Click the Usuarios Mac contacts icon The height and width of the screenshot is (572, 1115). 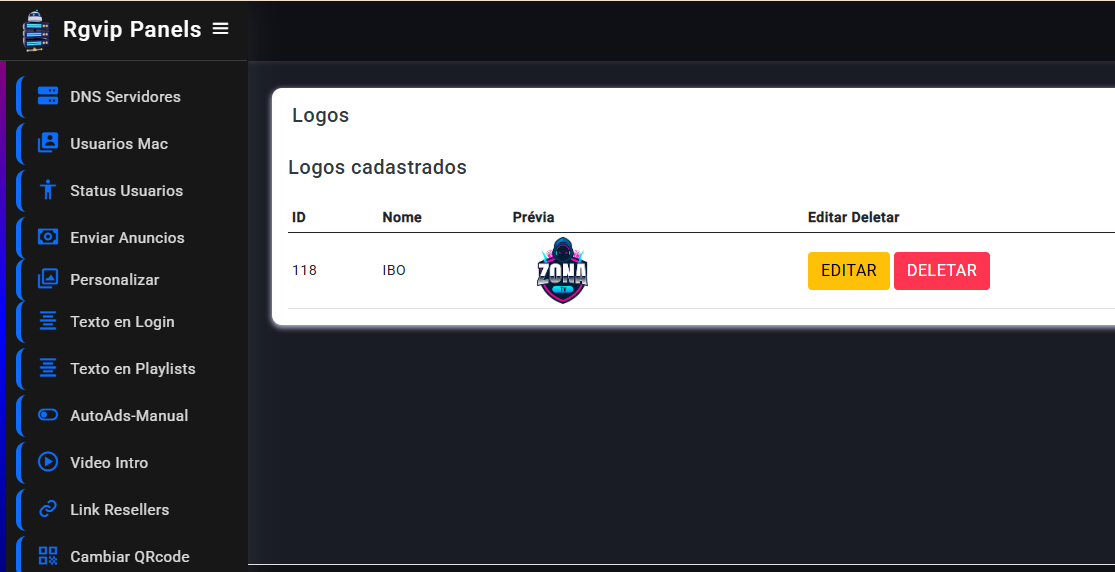[48, 143]
